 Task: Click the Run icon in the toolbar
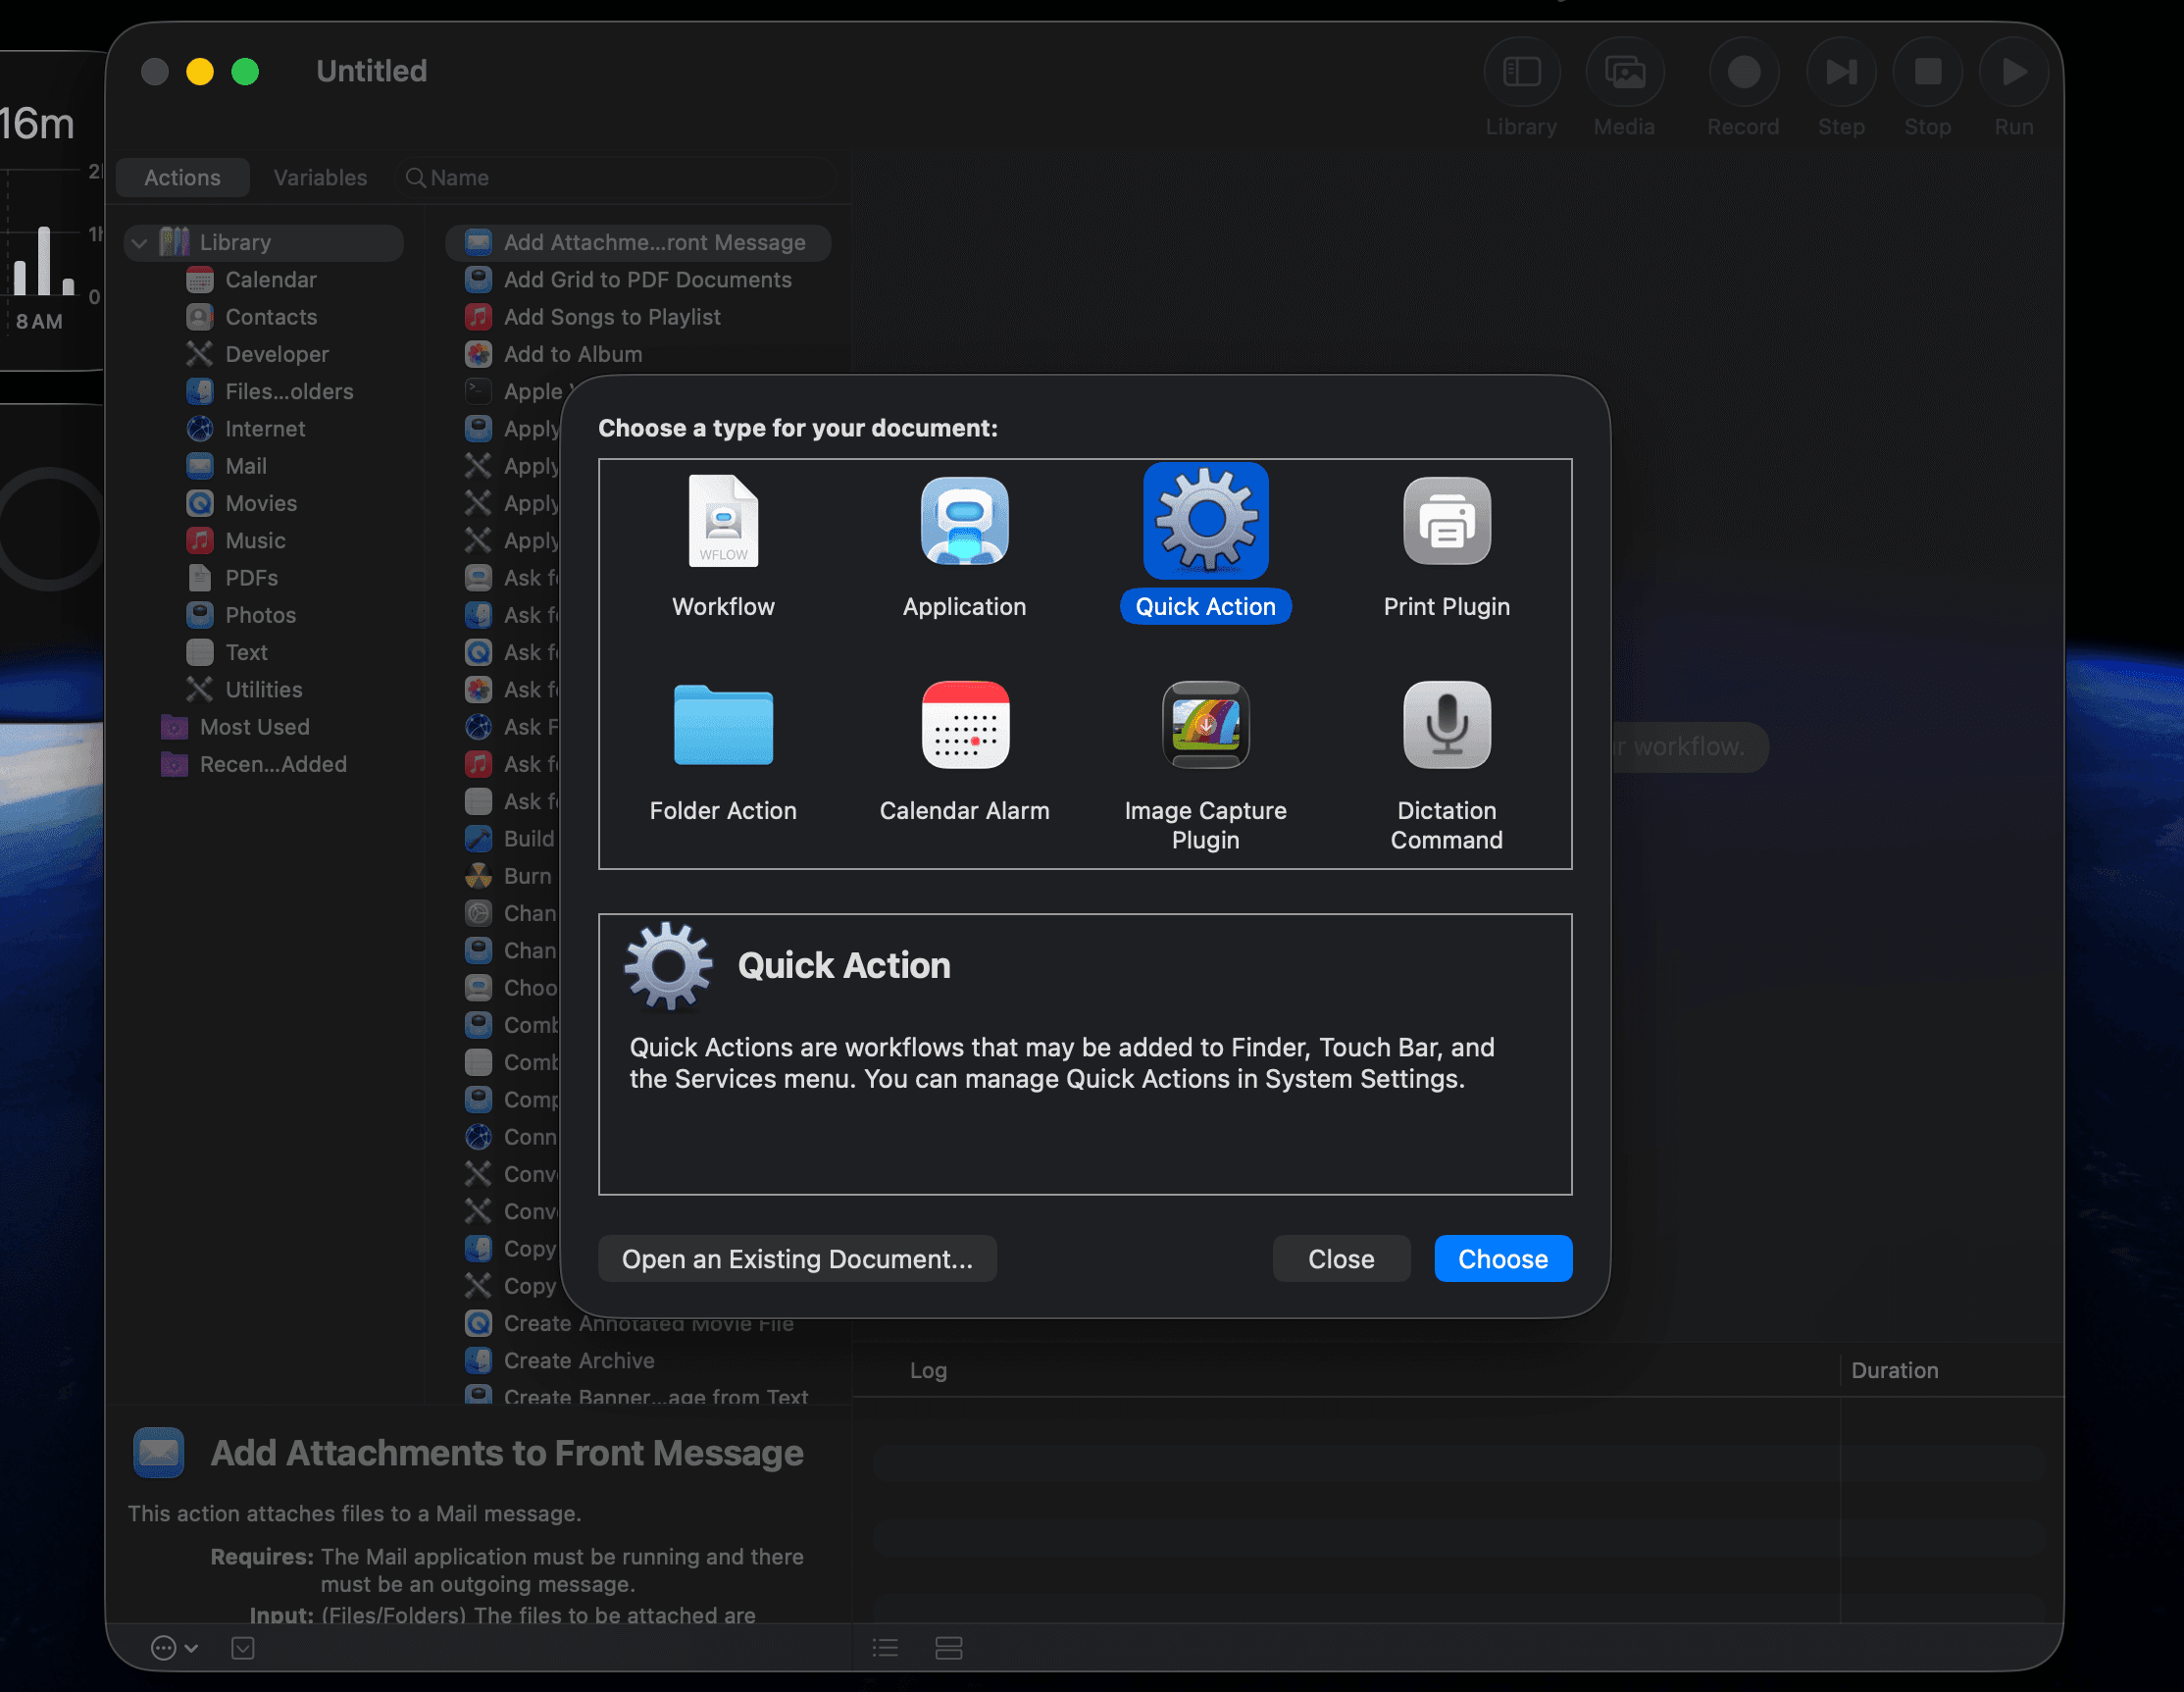[x=2012, y=72]
